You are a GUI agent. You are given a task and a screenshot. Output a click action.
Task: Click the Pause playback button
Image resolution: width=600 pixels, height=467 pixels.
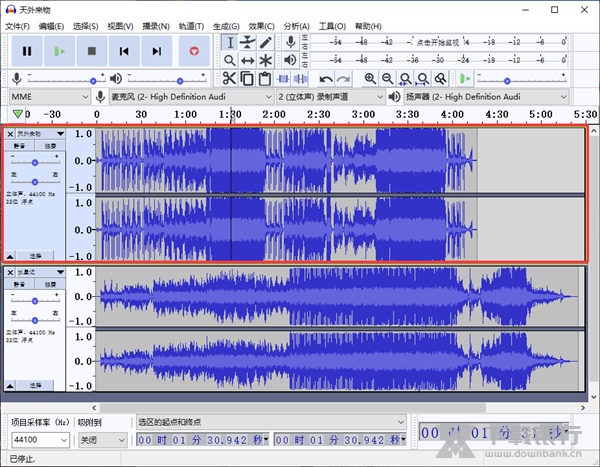[27, 50]
